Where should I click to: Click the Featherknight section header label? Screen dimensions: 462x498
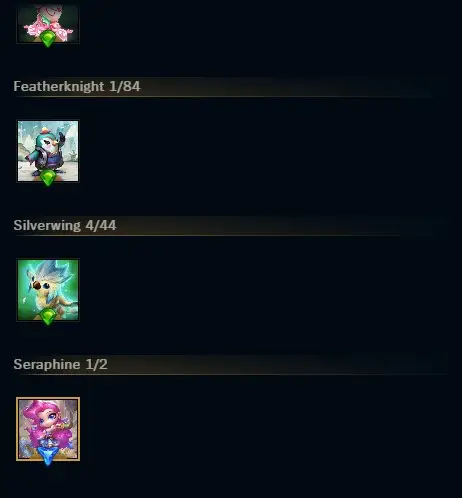59,87
